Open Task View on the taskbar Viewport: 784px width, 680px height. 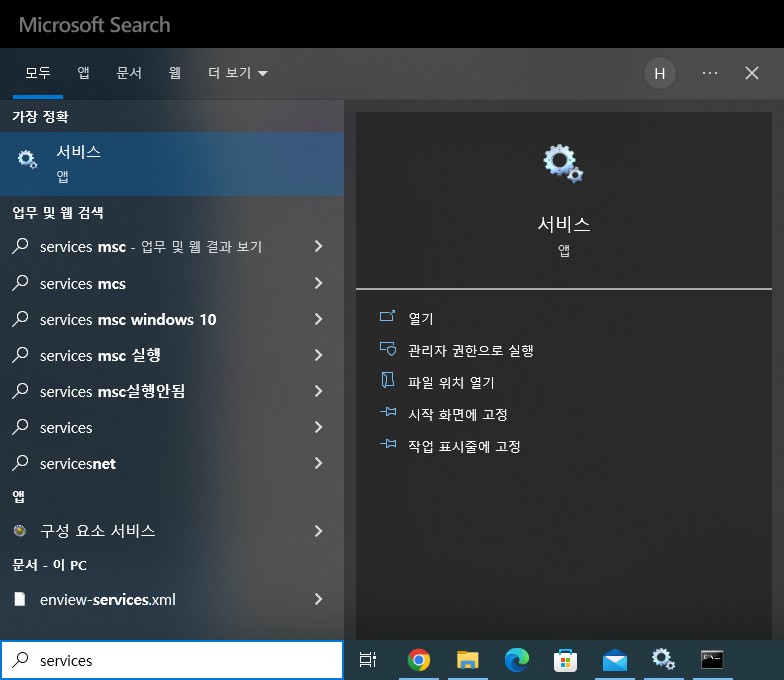coord(368,660)
